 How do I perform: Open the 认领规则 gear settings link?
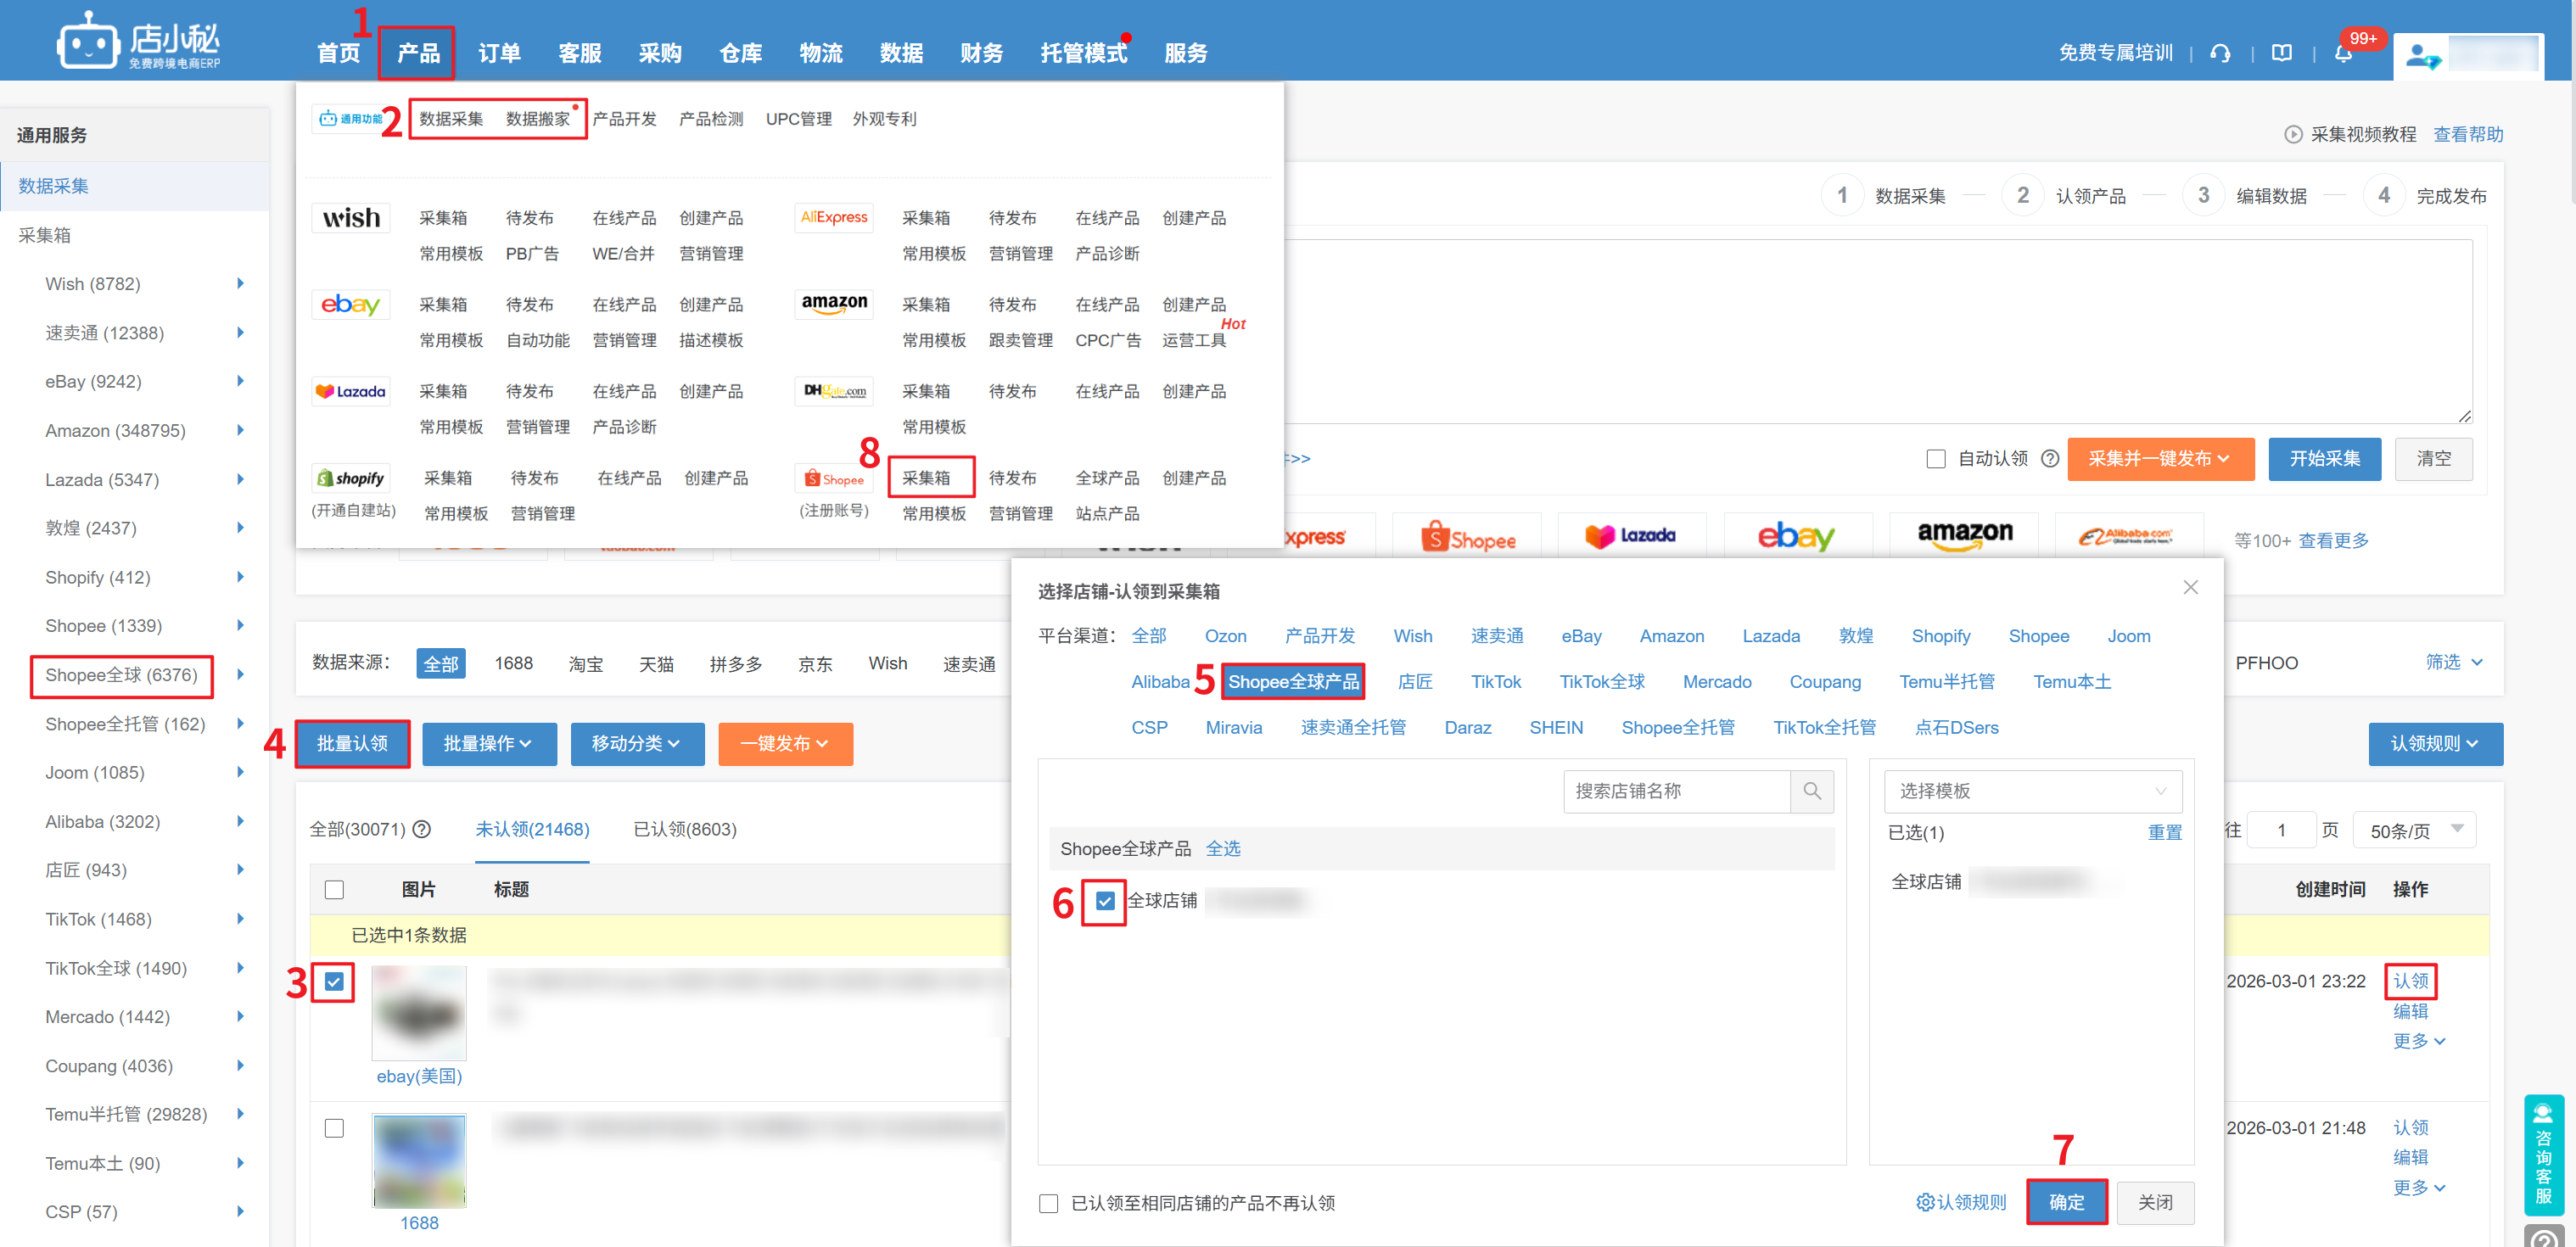[1960, 1202]
